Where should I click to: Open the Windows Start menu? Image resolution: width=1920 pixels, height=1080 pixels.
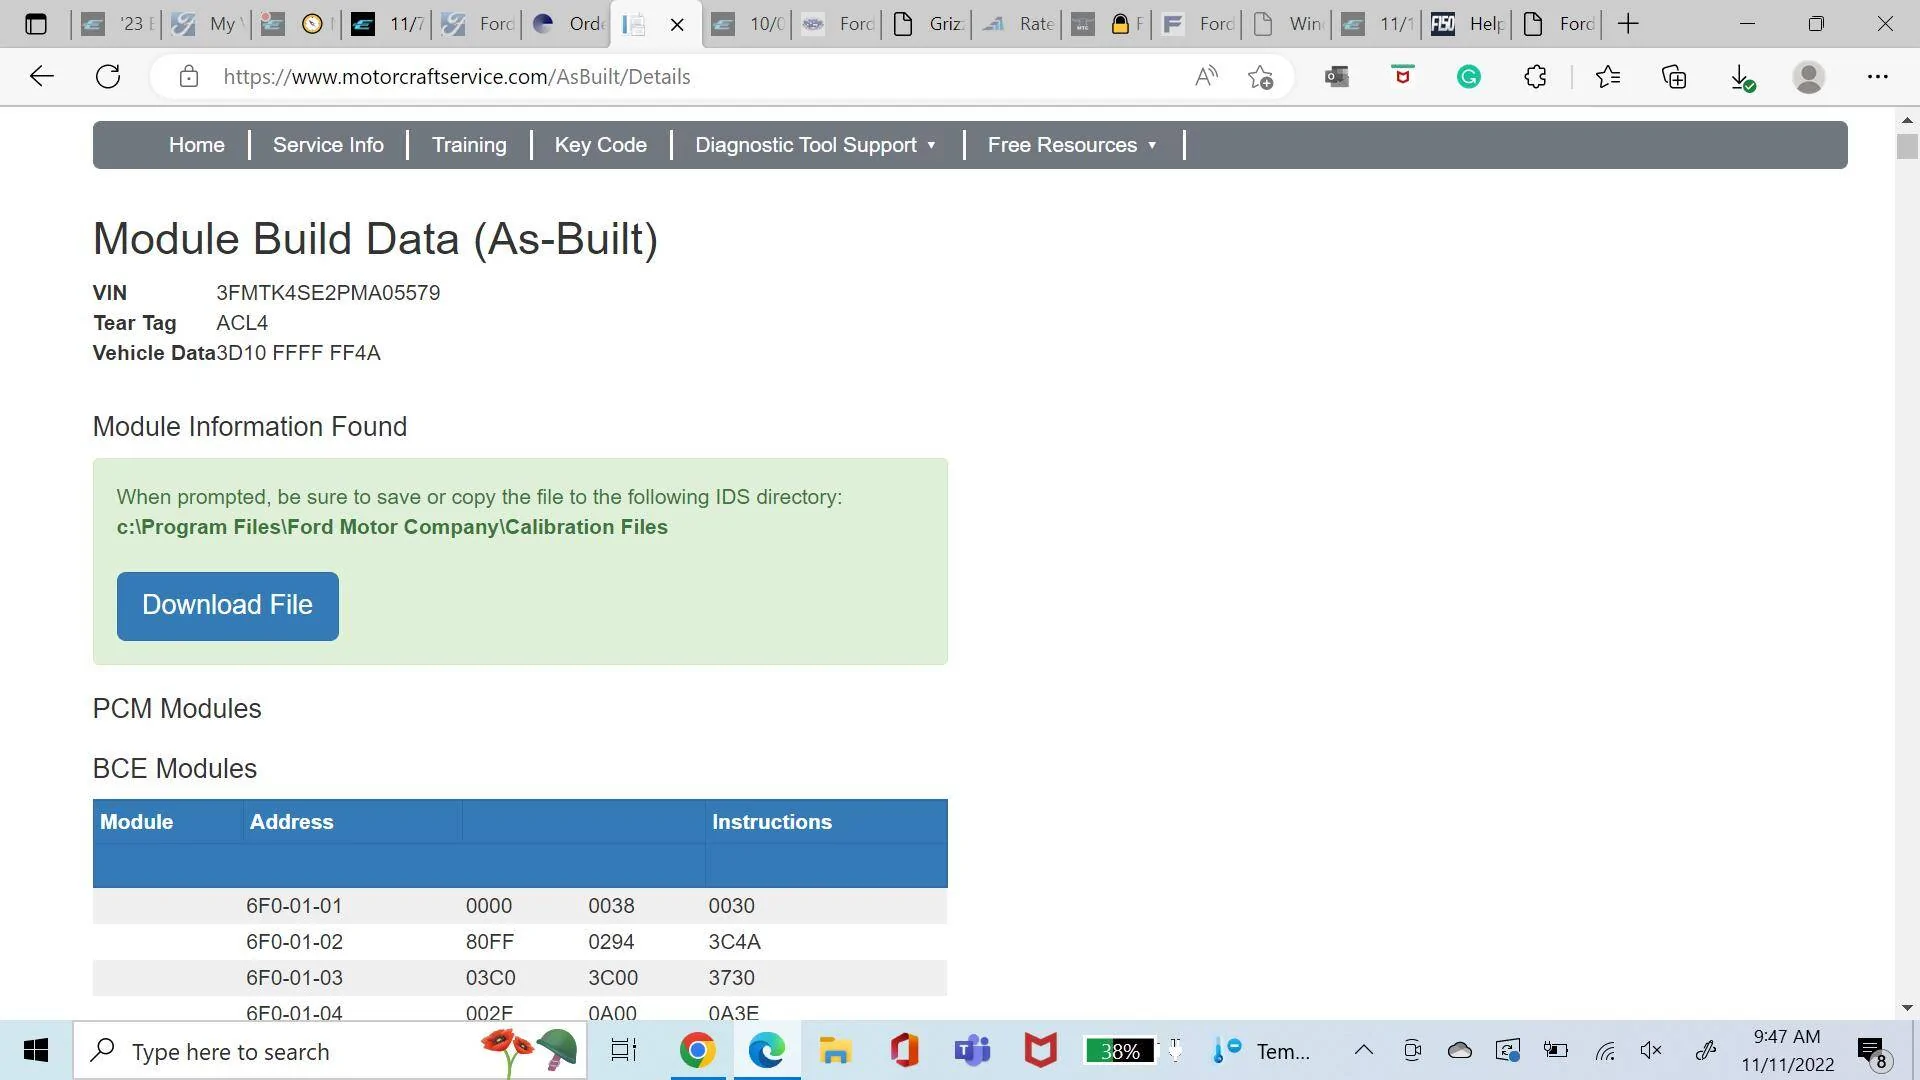click(36, 1051)
